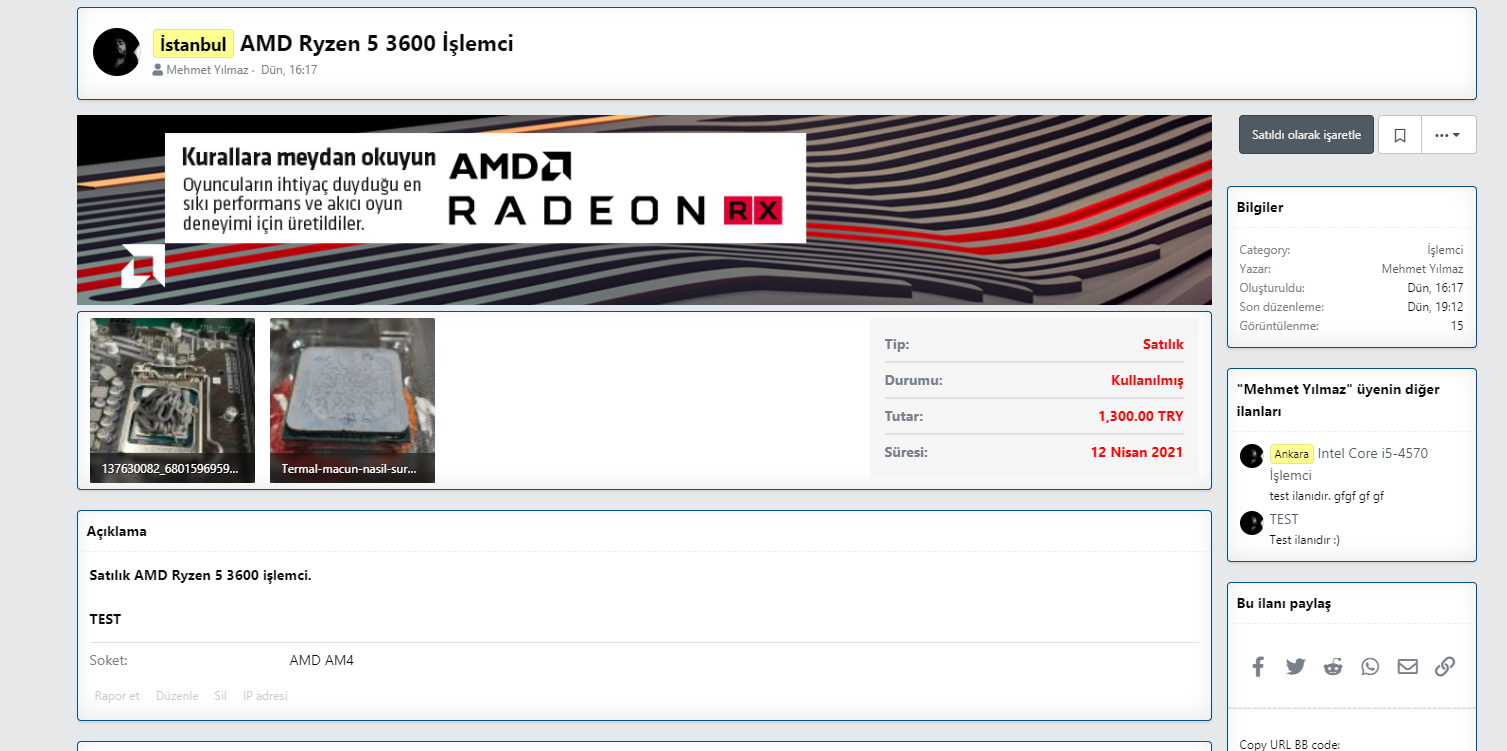Open the İstanbul location tag
Screen dimensions: 1507x751
pos(193,44)
